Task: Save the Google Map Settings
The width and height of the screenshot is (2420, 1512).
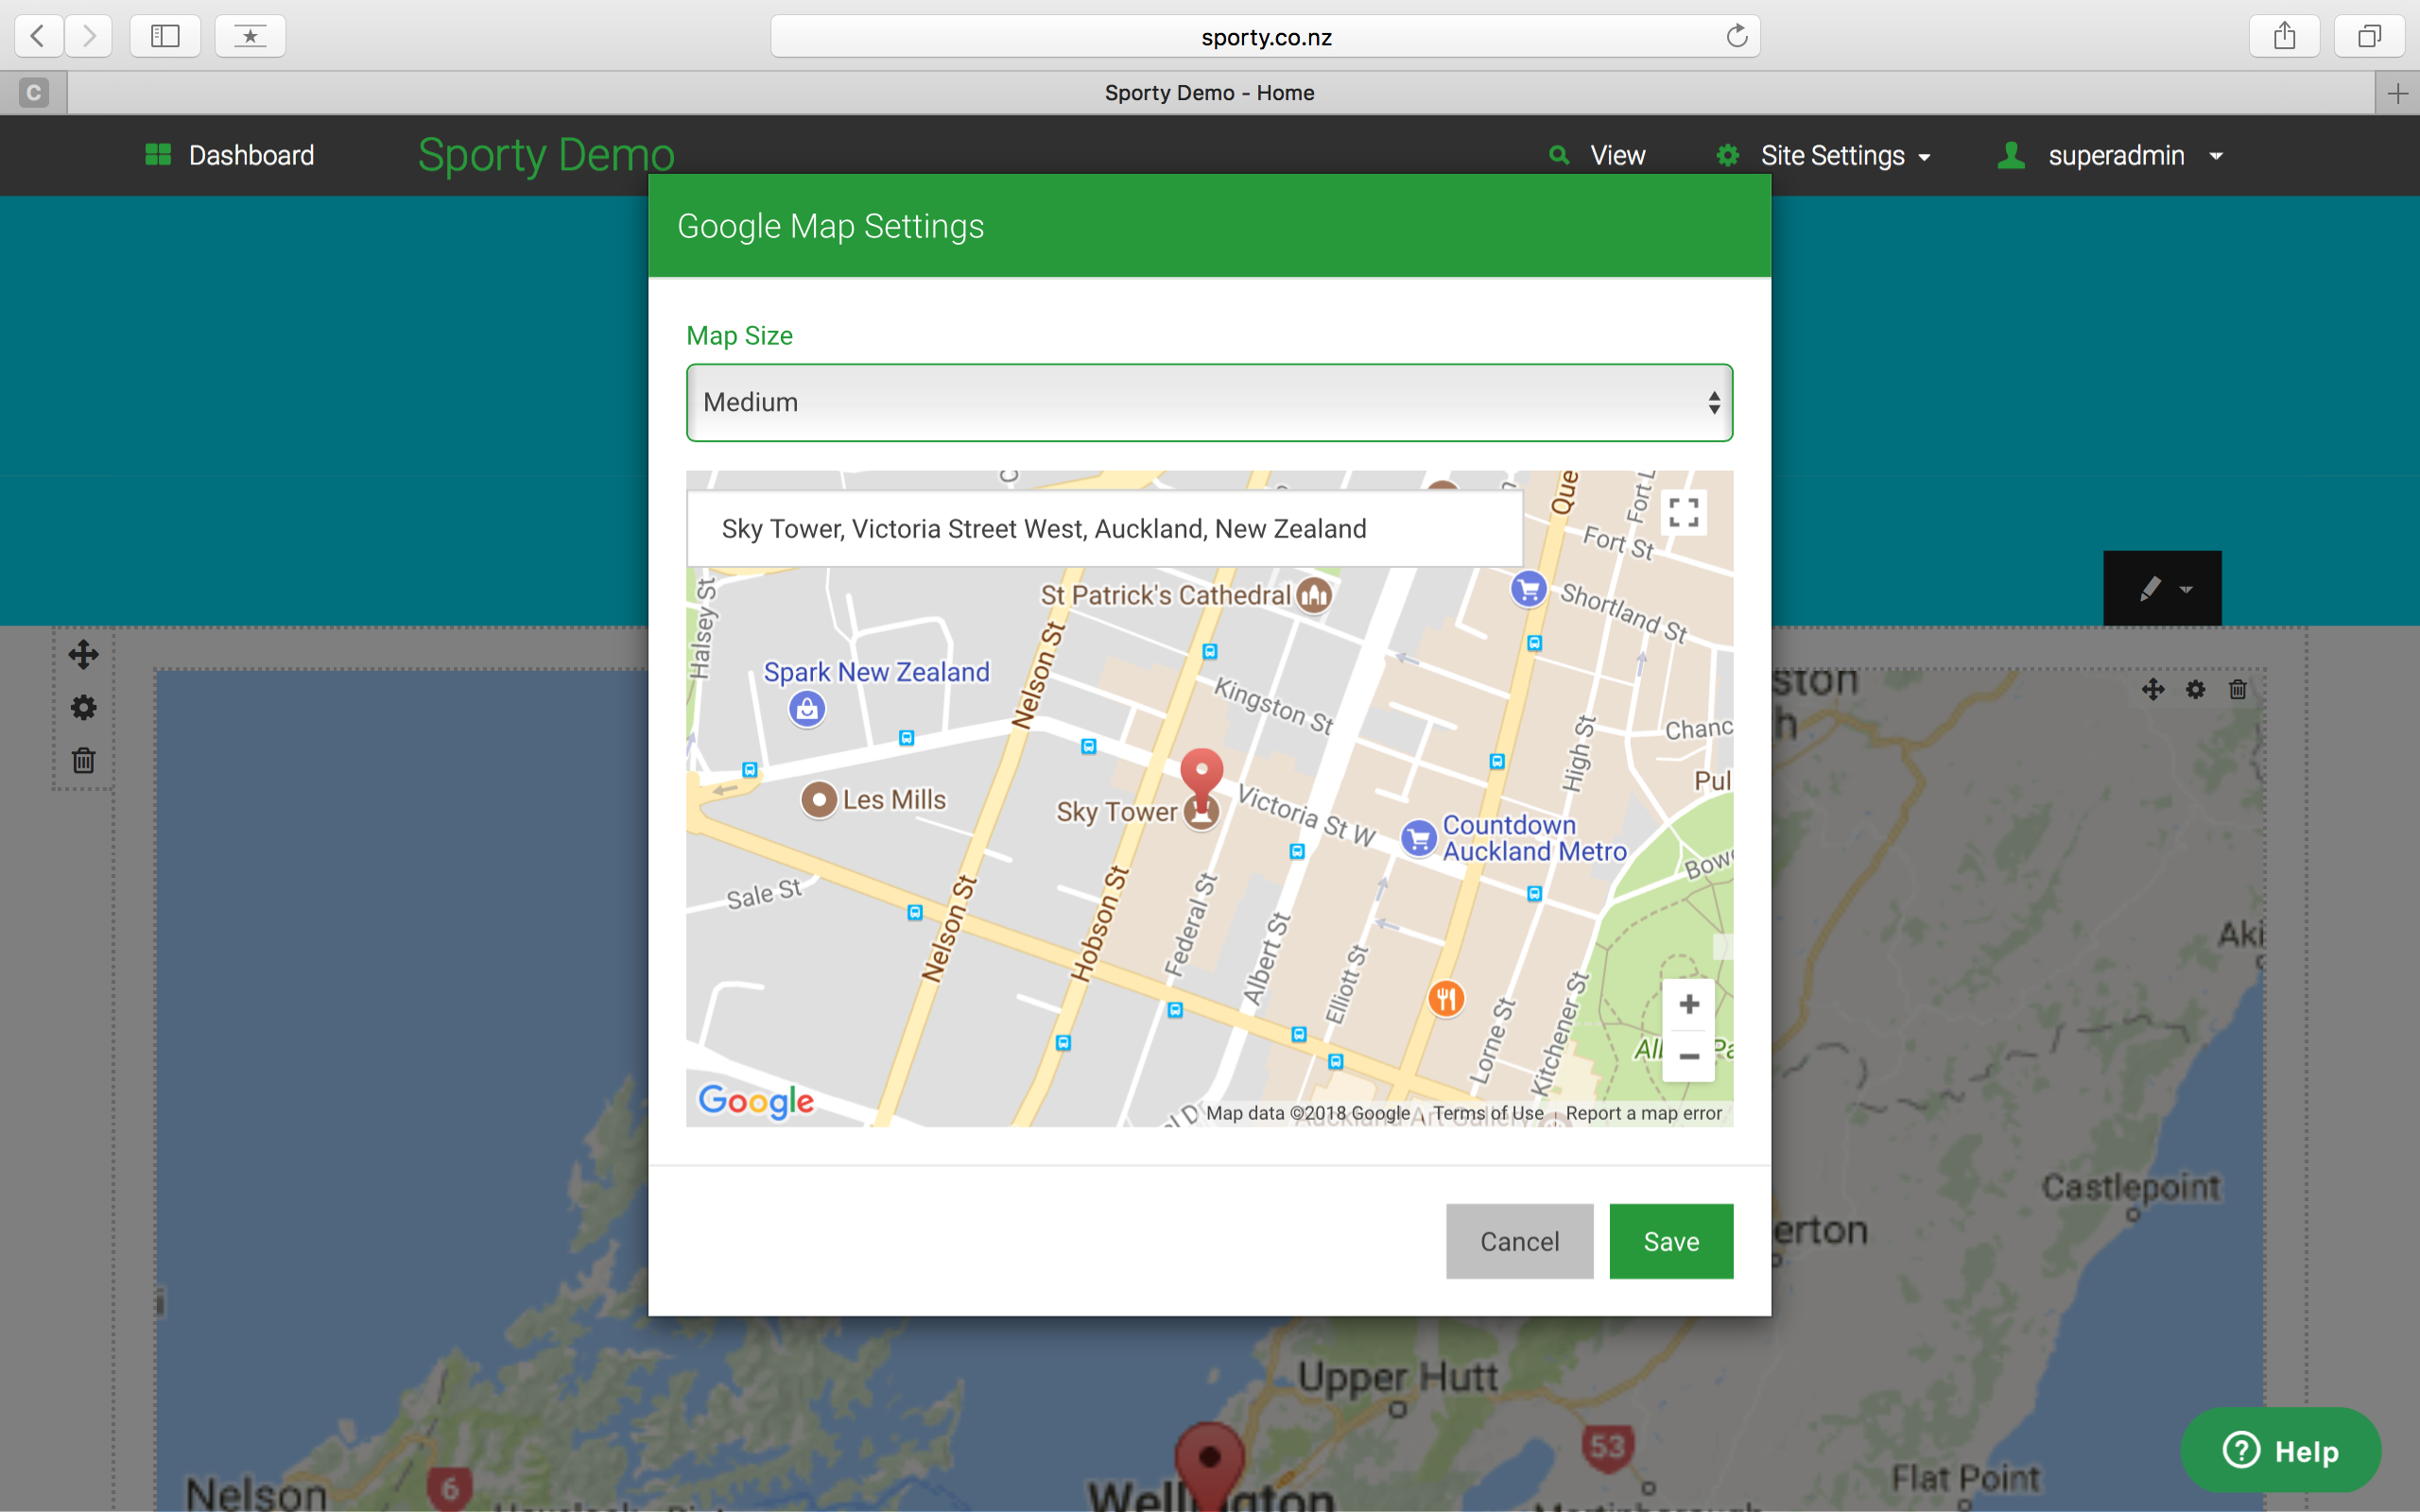Action: tap(1671, 1241)
